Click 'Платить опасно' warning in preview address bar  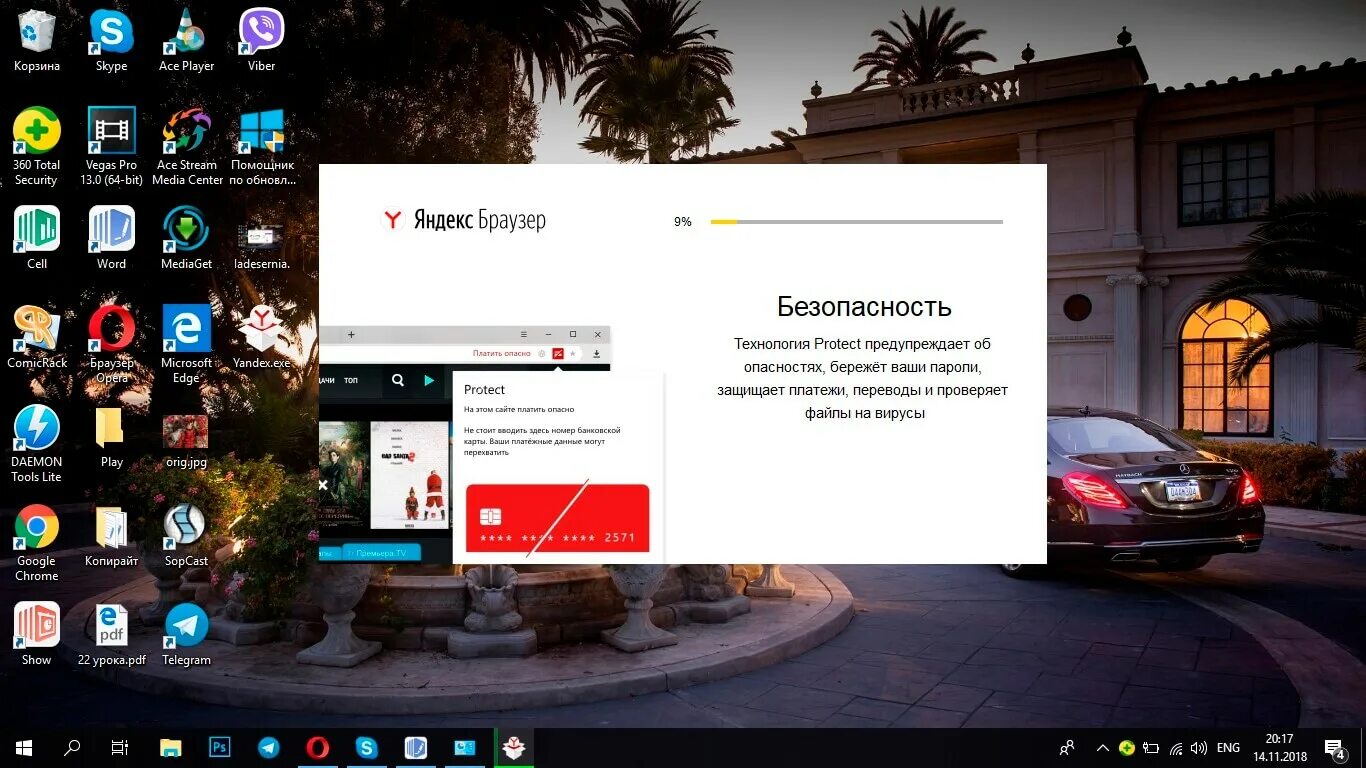click(x=502, y=353)
